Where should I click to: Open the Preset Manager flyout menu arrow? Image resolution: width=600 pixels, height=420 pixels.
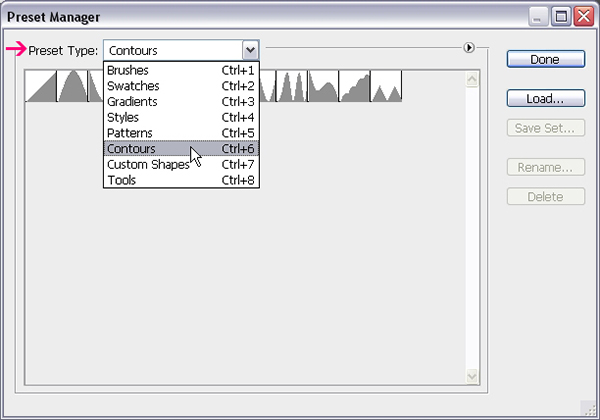tap(469, 48)
